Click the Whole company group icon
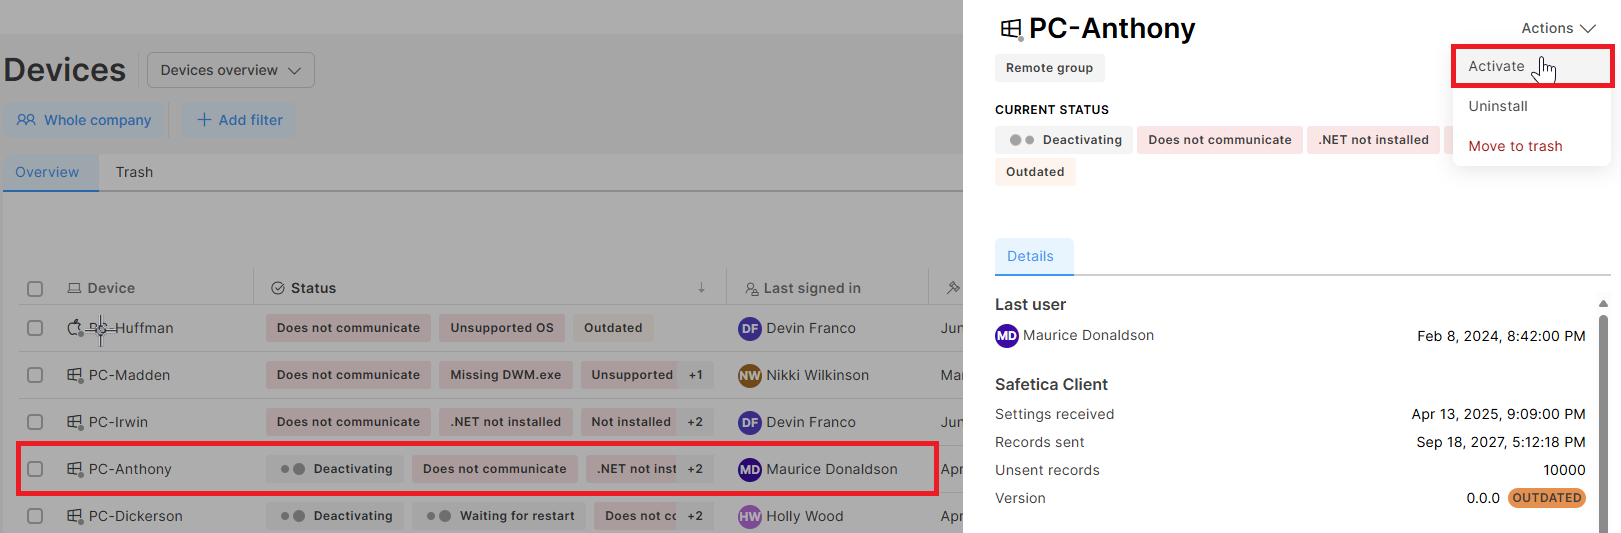Viewport: 1621px width, 533px height. coord(26,120)
